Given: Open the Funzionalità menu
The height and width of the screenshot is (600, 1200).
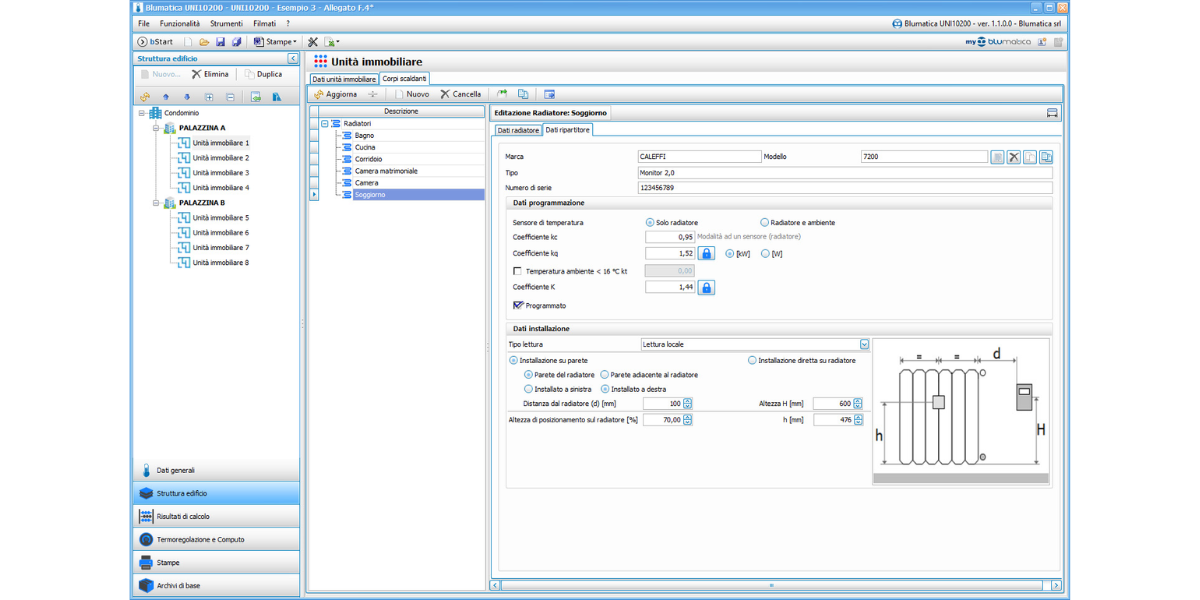Looking at the screenshot, I should 180,23.
